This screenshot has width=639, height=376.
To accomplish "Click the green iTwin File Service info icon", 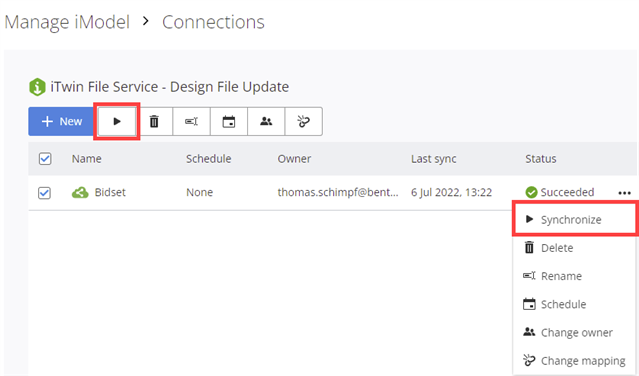I will 37,87.
